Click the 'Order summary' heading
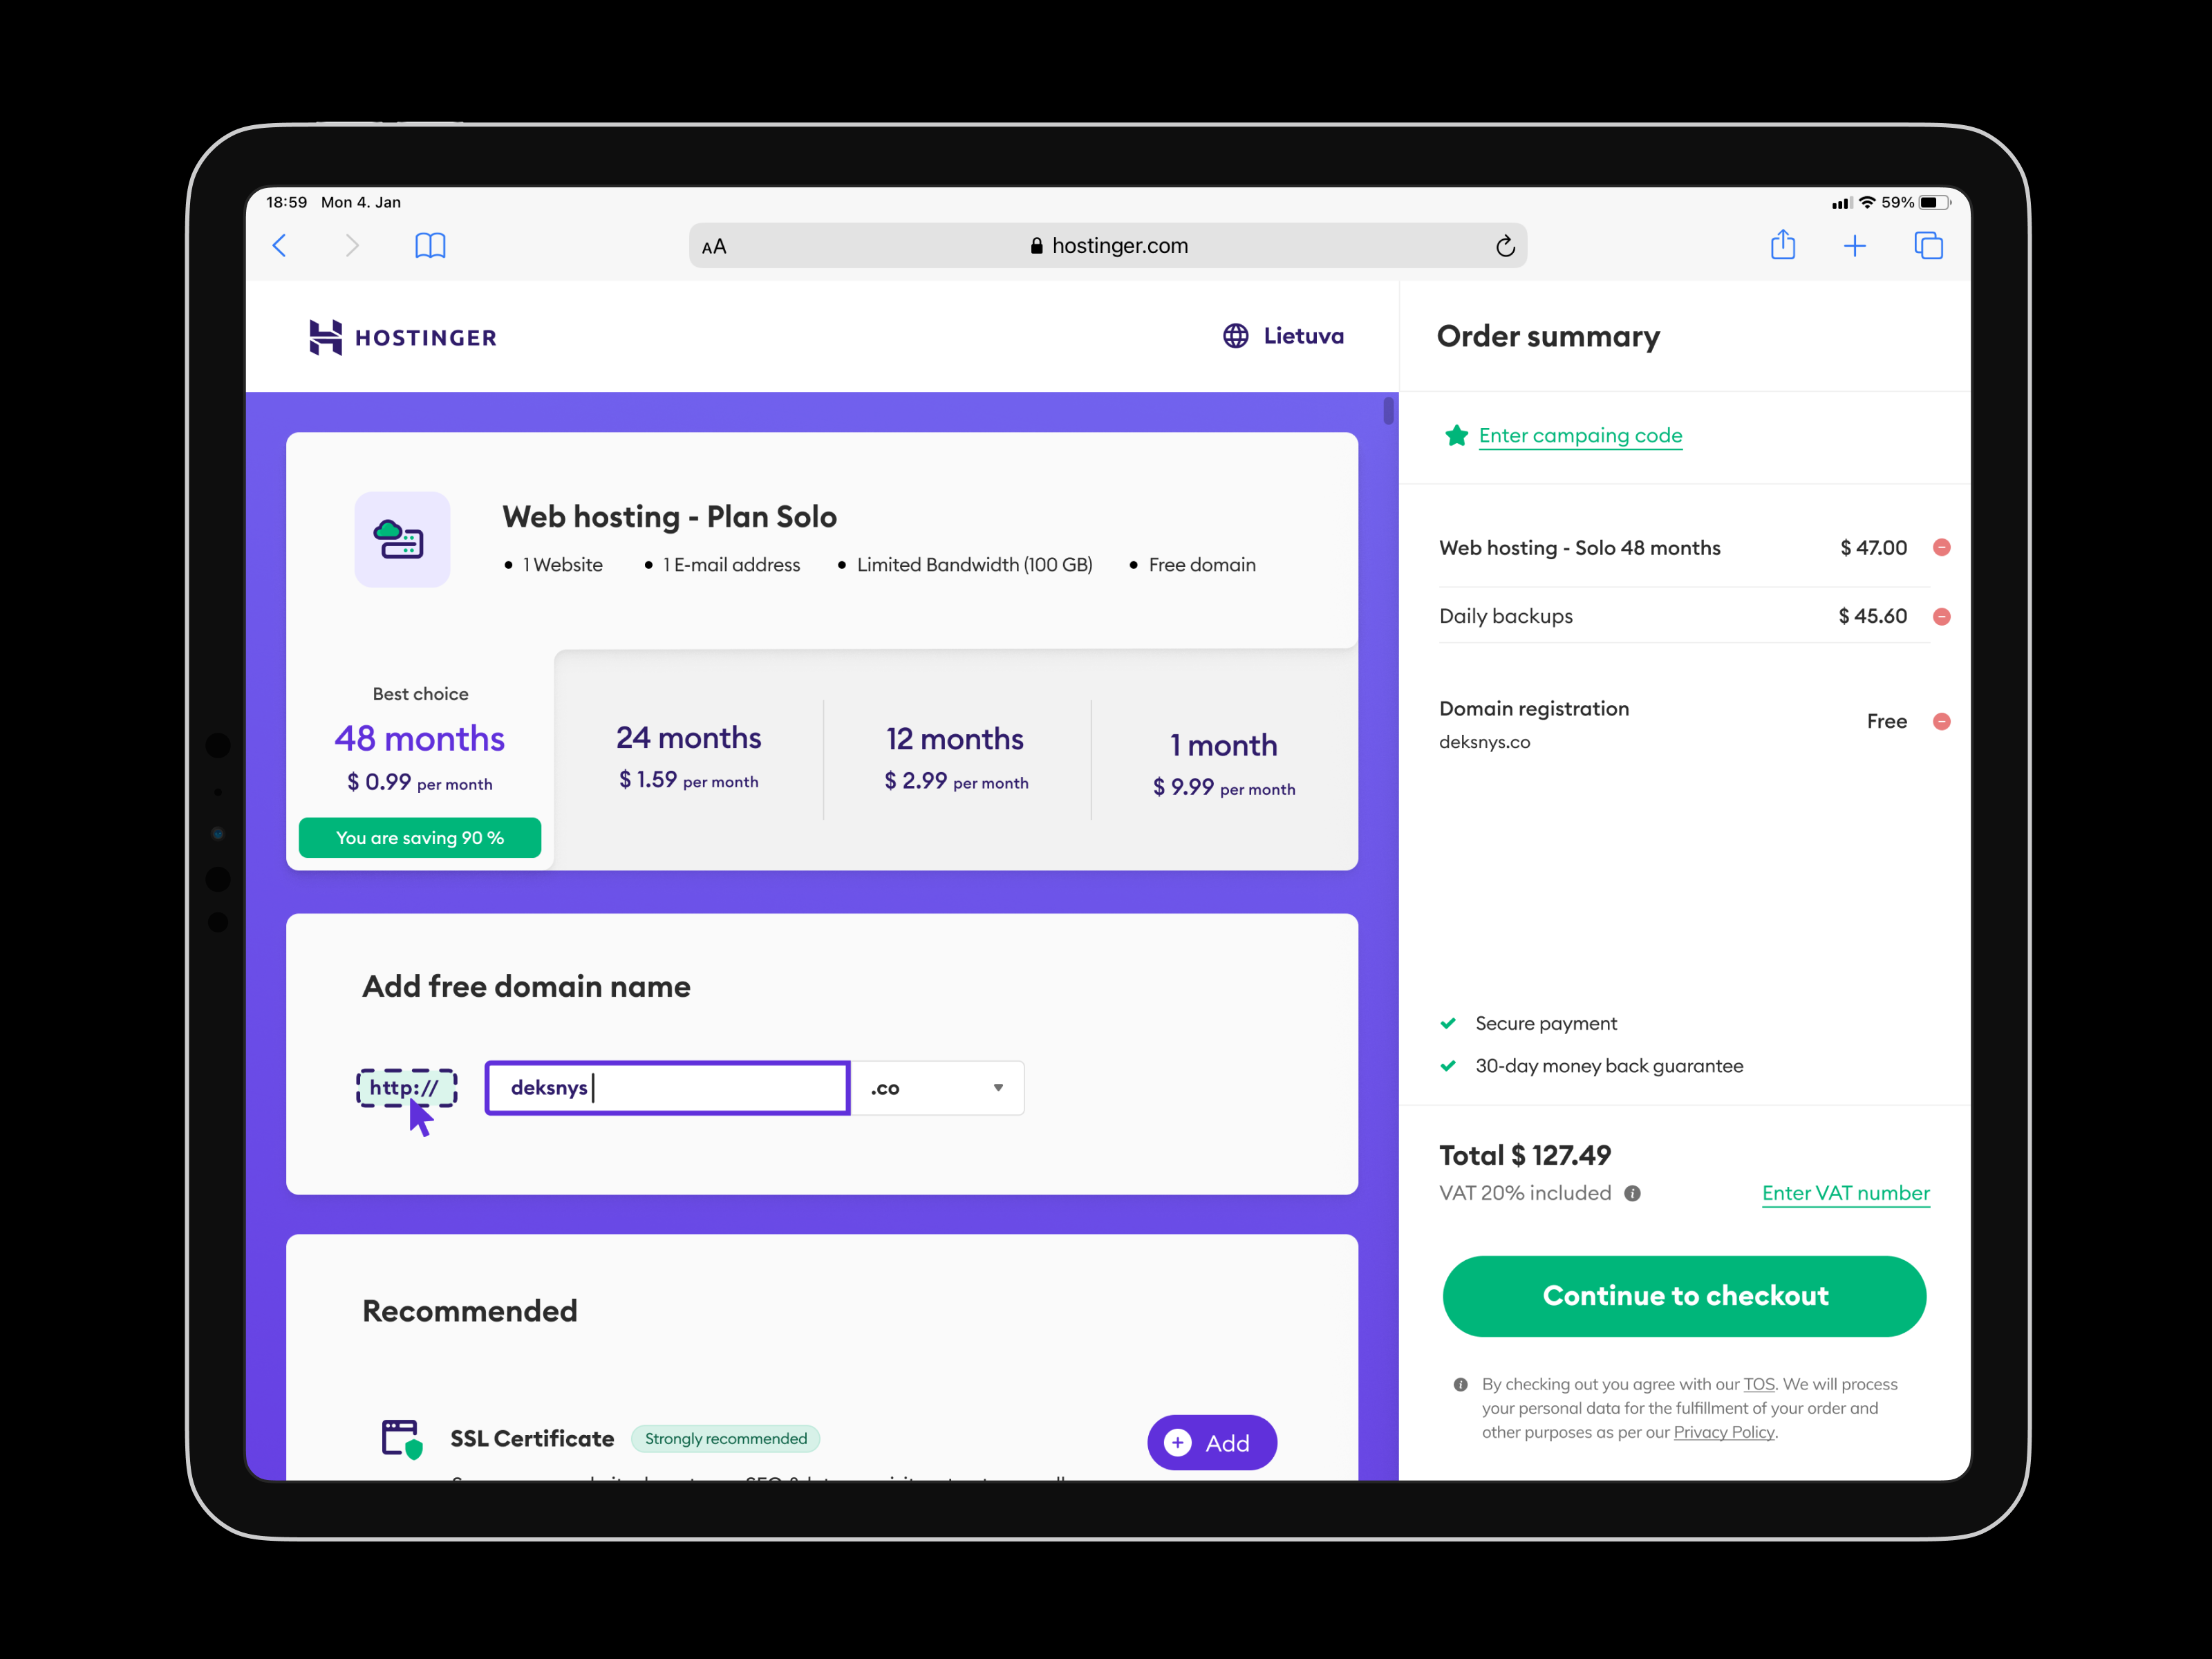Screen dimensions: 2212x1659 1548,337
